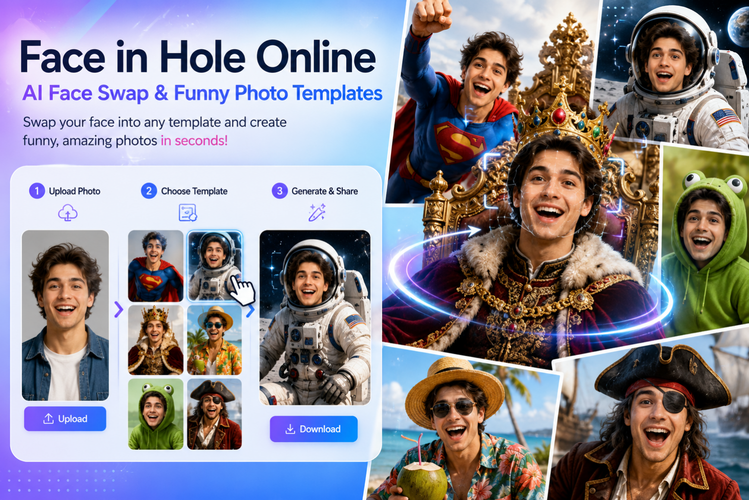Click "AI Face Swap & Funny Photo Templates" subtitle

202,94
